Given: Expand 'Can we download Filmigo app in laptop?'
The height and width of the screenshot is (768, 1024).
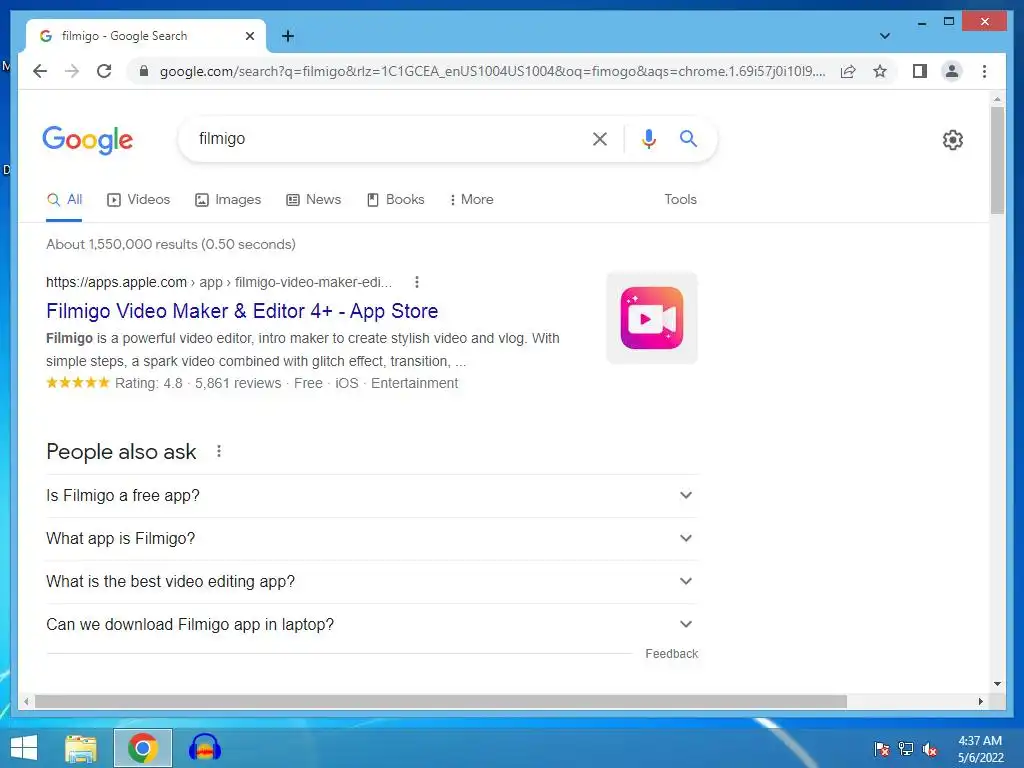Looking at the screenshot, I should pos(372,624).
